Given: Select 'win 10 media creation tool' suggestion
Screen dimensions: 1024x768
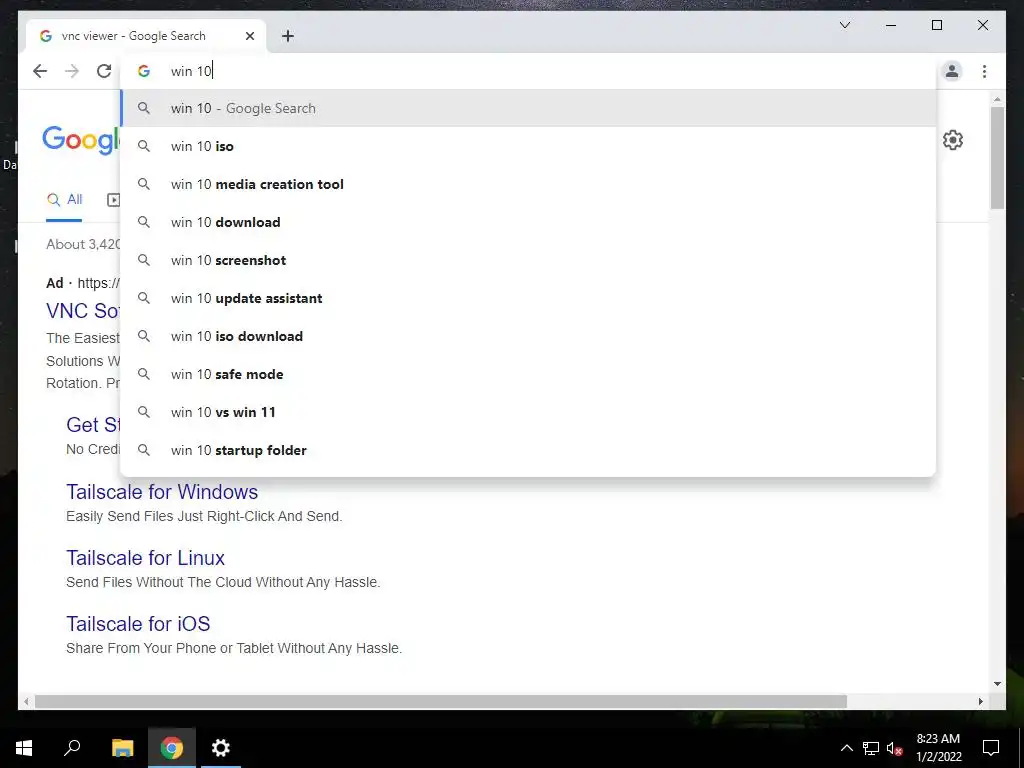Looking at the screenshot, I should [x=528, y=184].
